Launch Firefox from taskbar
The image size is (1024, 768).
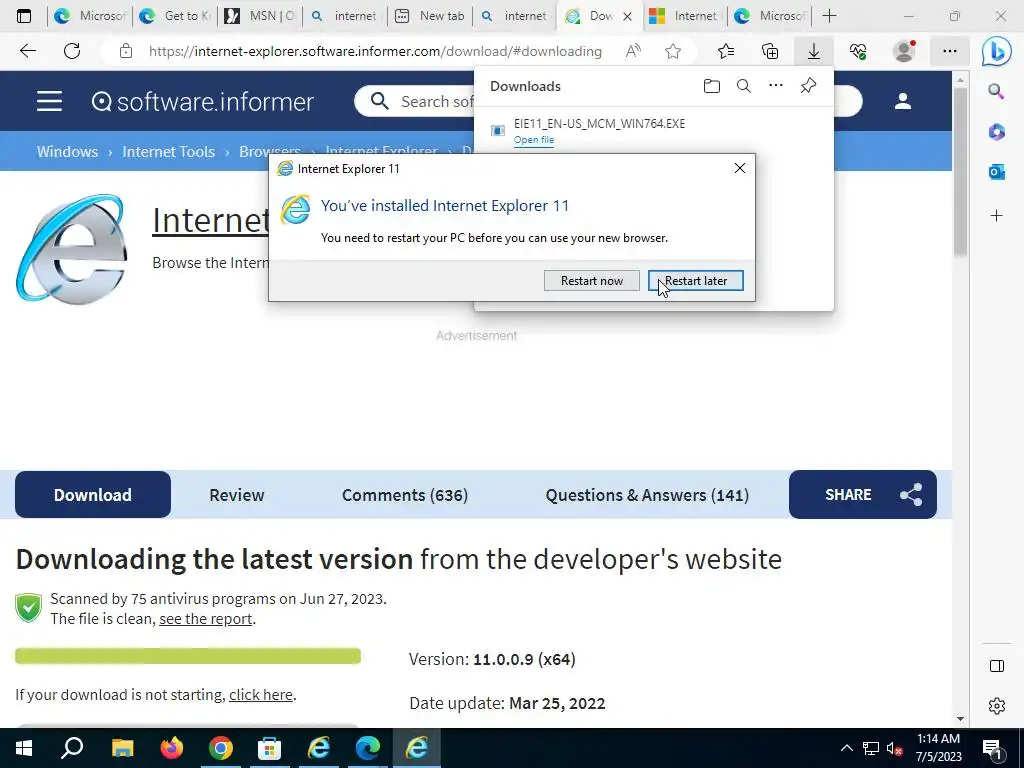[172, 748]
